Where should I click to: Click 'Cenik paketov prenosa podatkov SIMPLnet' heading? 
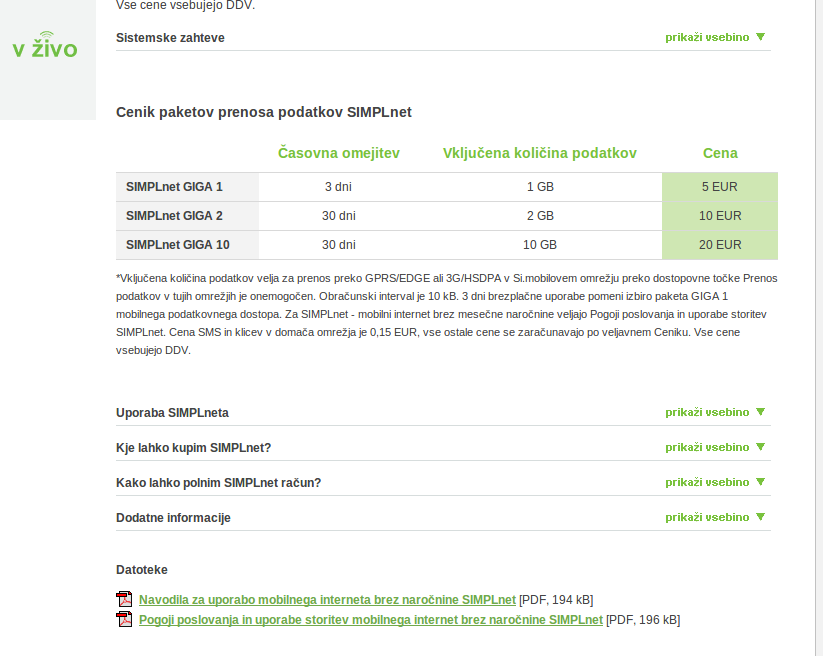tap(263, 112)
